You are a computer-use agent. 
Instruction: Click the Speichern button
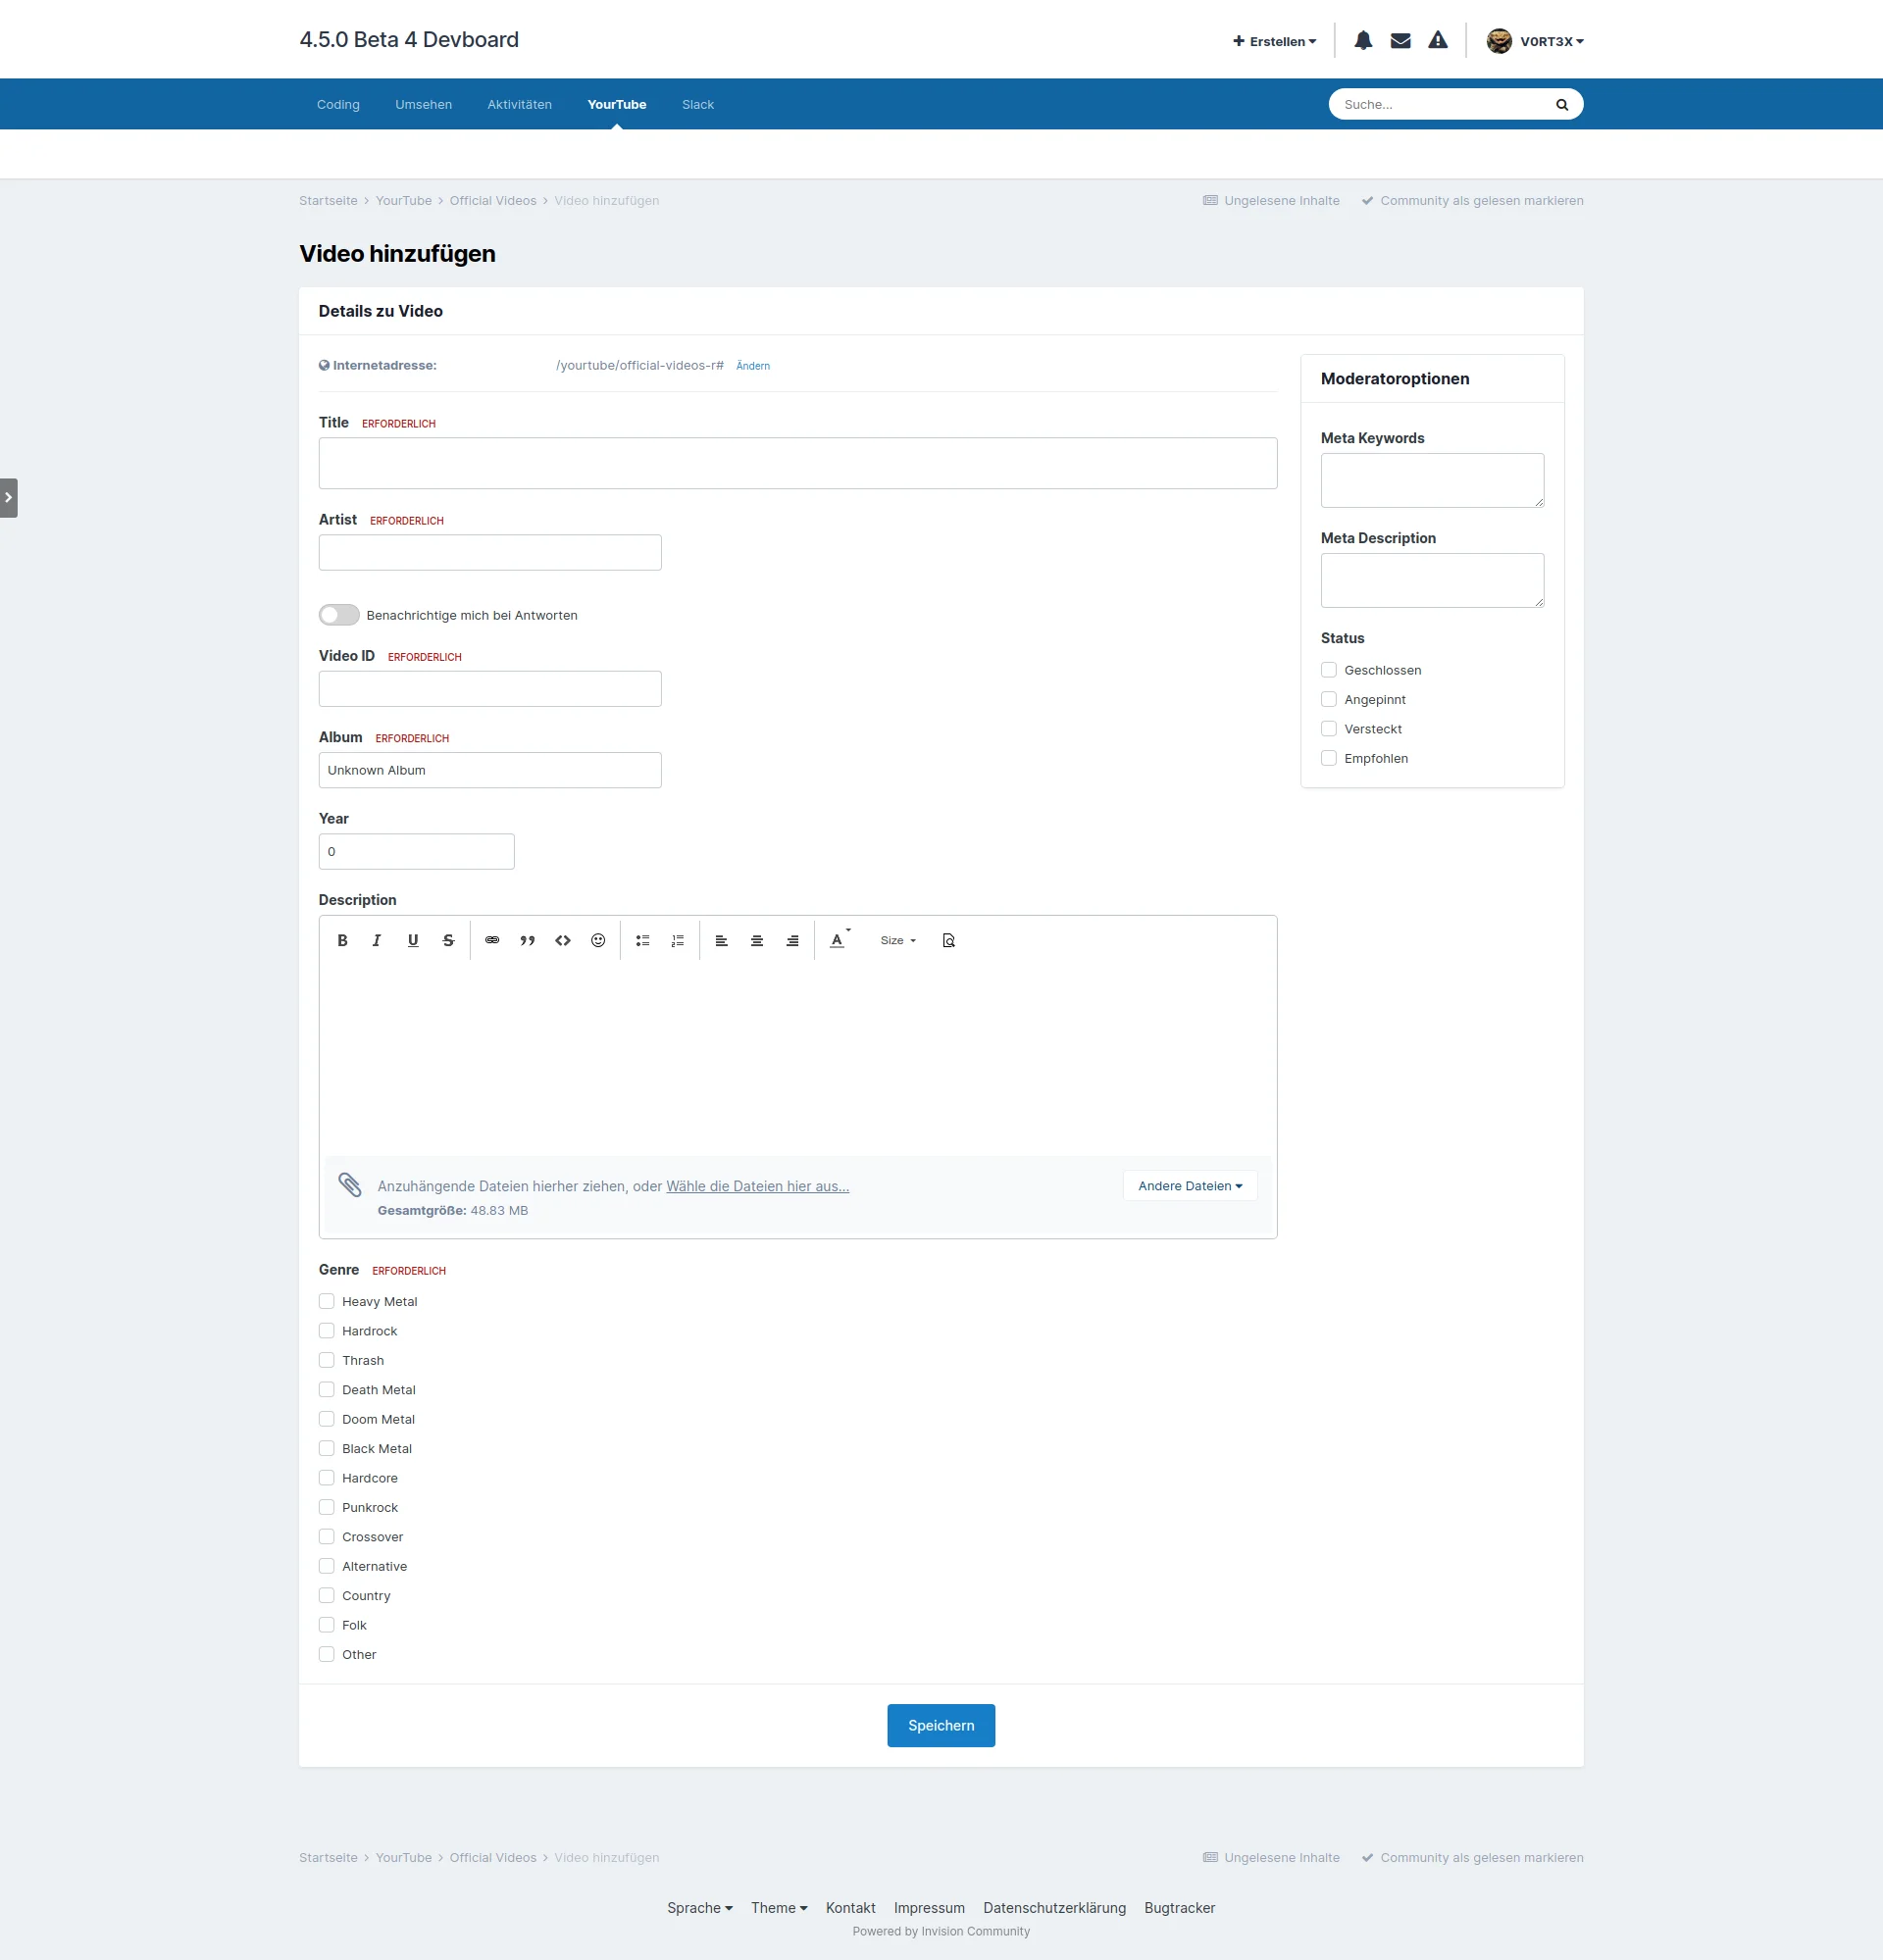941,1725
